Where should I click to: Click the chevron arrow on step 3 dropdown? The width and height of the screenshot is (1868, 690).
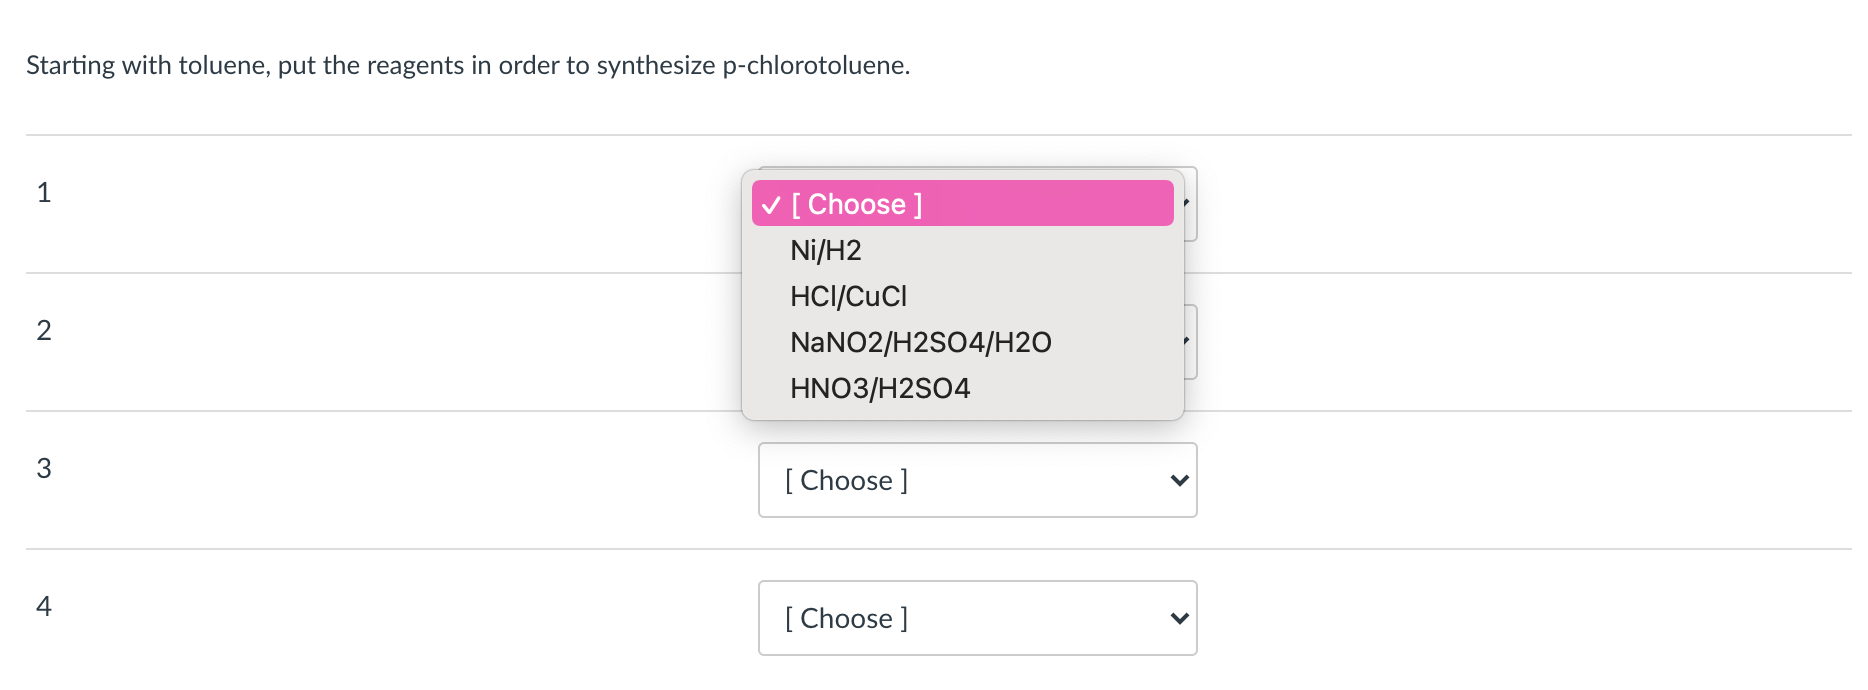(1179, 481)
